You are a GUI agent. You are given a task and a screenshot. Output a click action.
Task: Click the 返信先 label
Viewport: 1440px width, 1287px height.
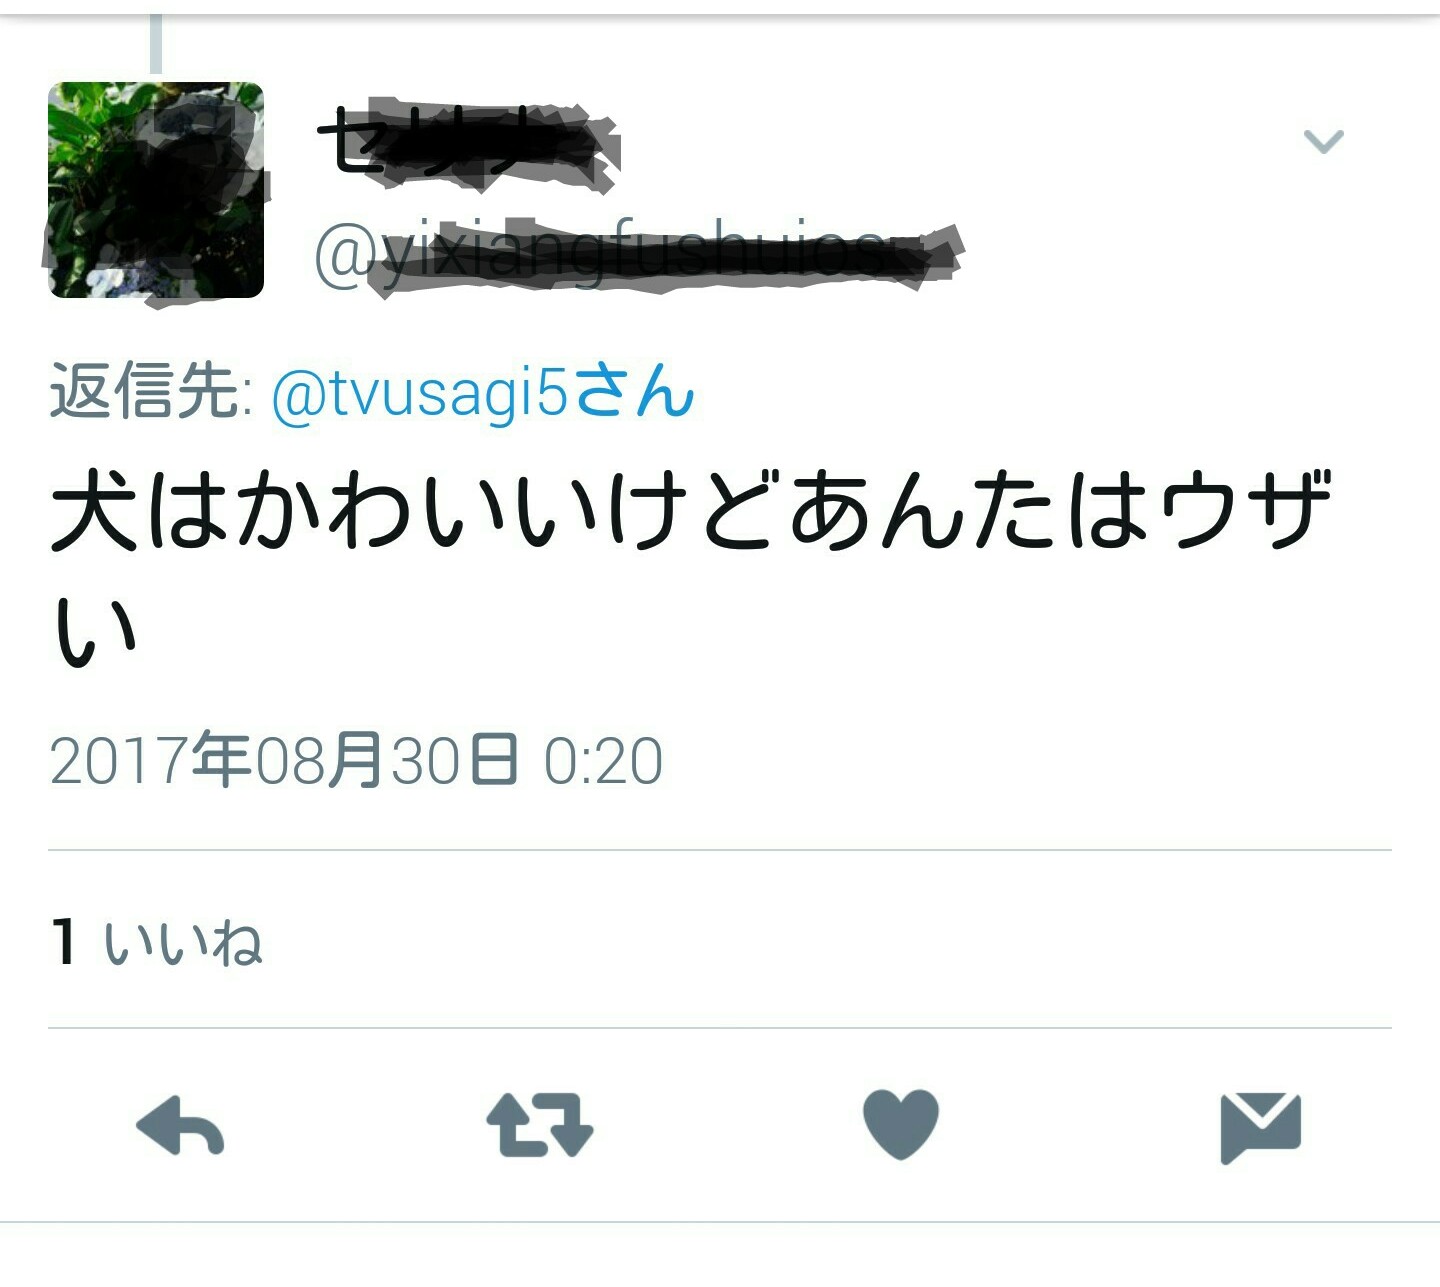click(148, 391)
